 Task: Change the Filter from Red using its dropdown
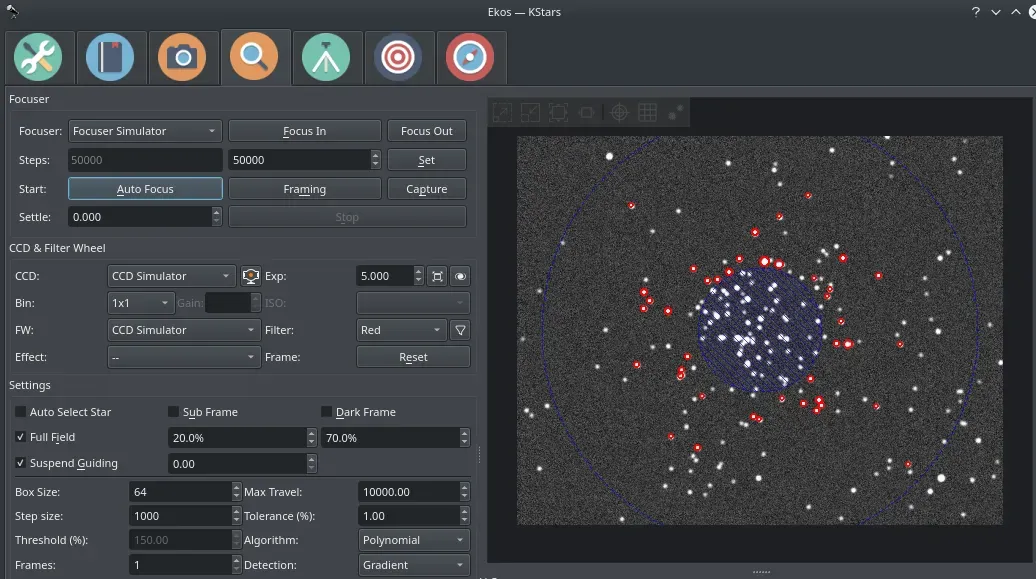(x=400, y=329)
